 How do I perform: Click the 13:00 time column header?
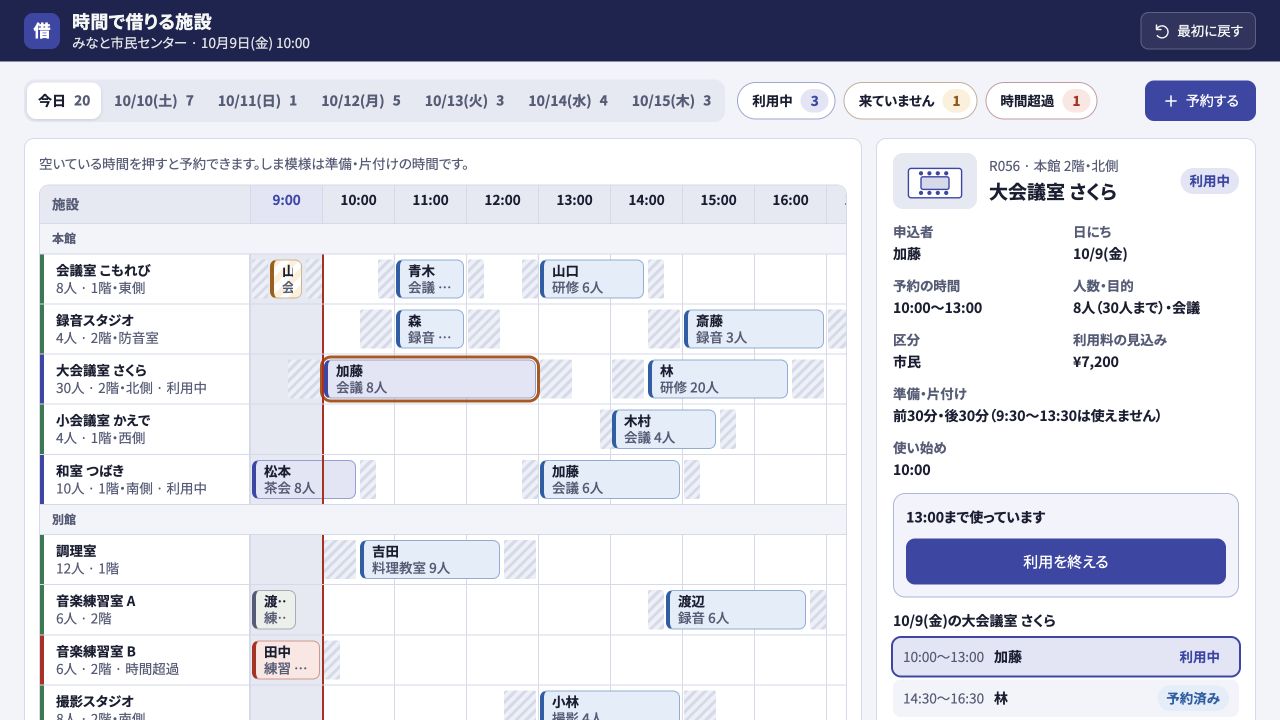[x=574, y=204]
